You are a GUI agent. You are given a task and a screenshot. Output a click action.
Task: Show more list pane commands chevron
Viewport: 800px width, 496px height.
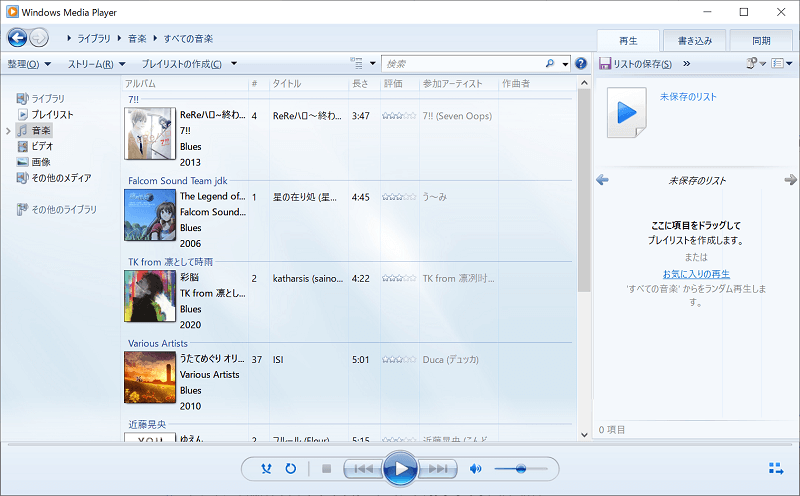687,64
